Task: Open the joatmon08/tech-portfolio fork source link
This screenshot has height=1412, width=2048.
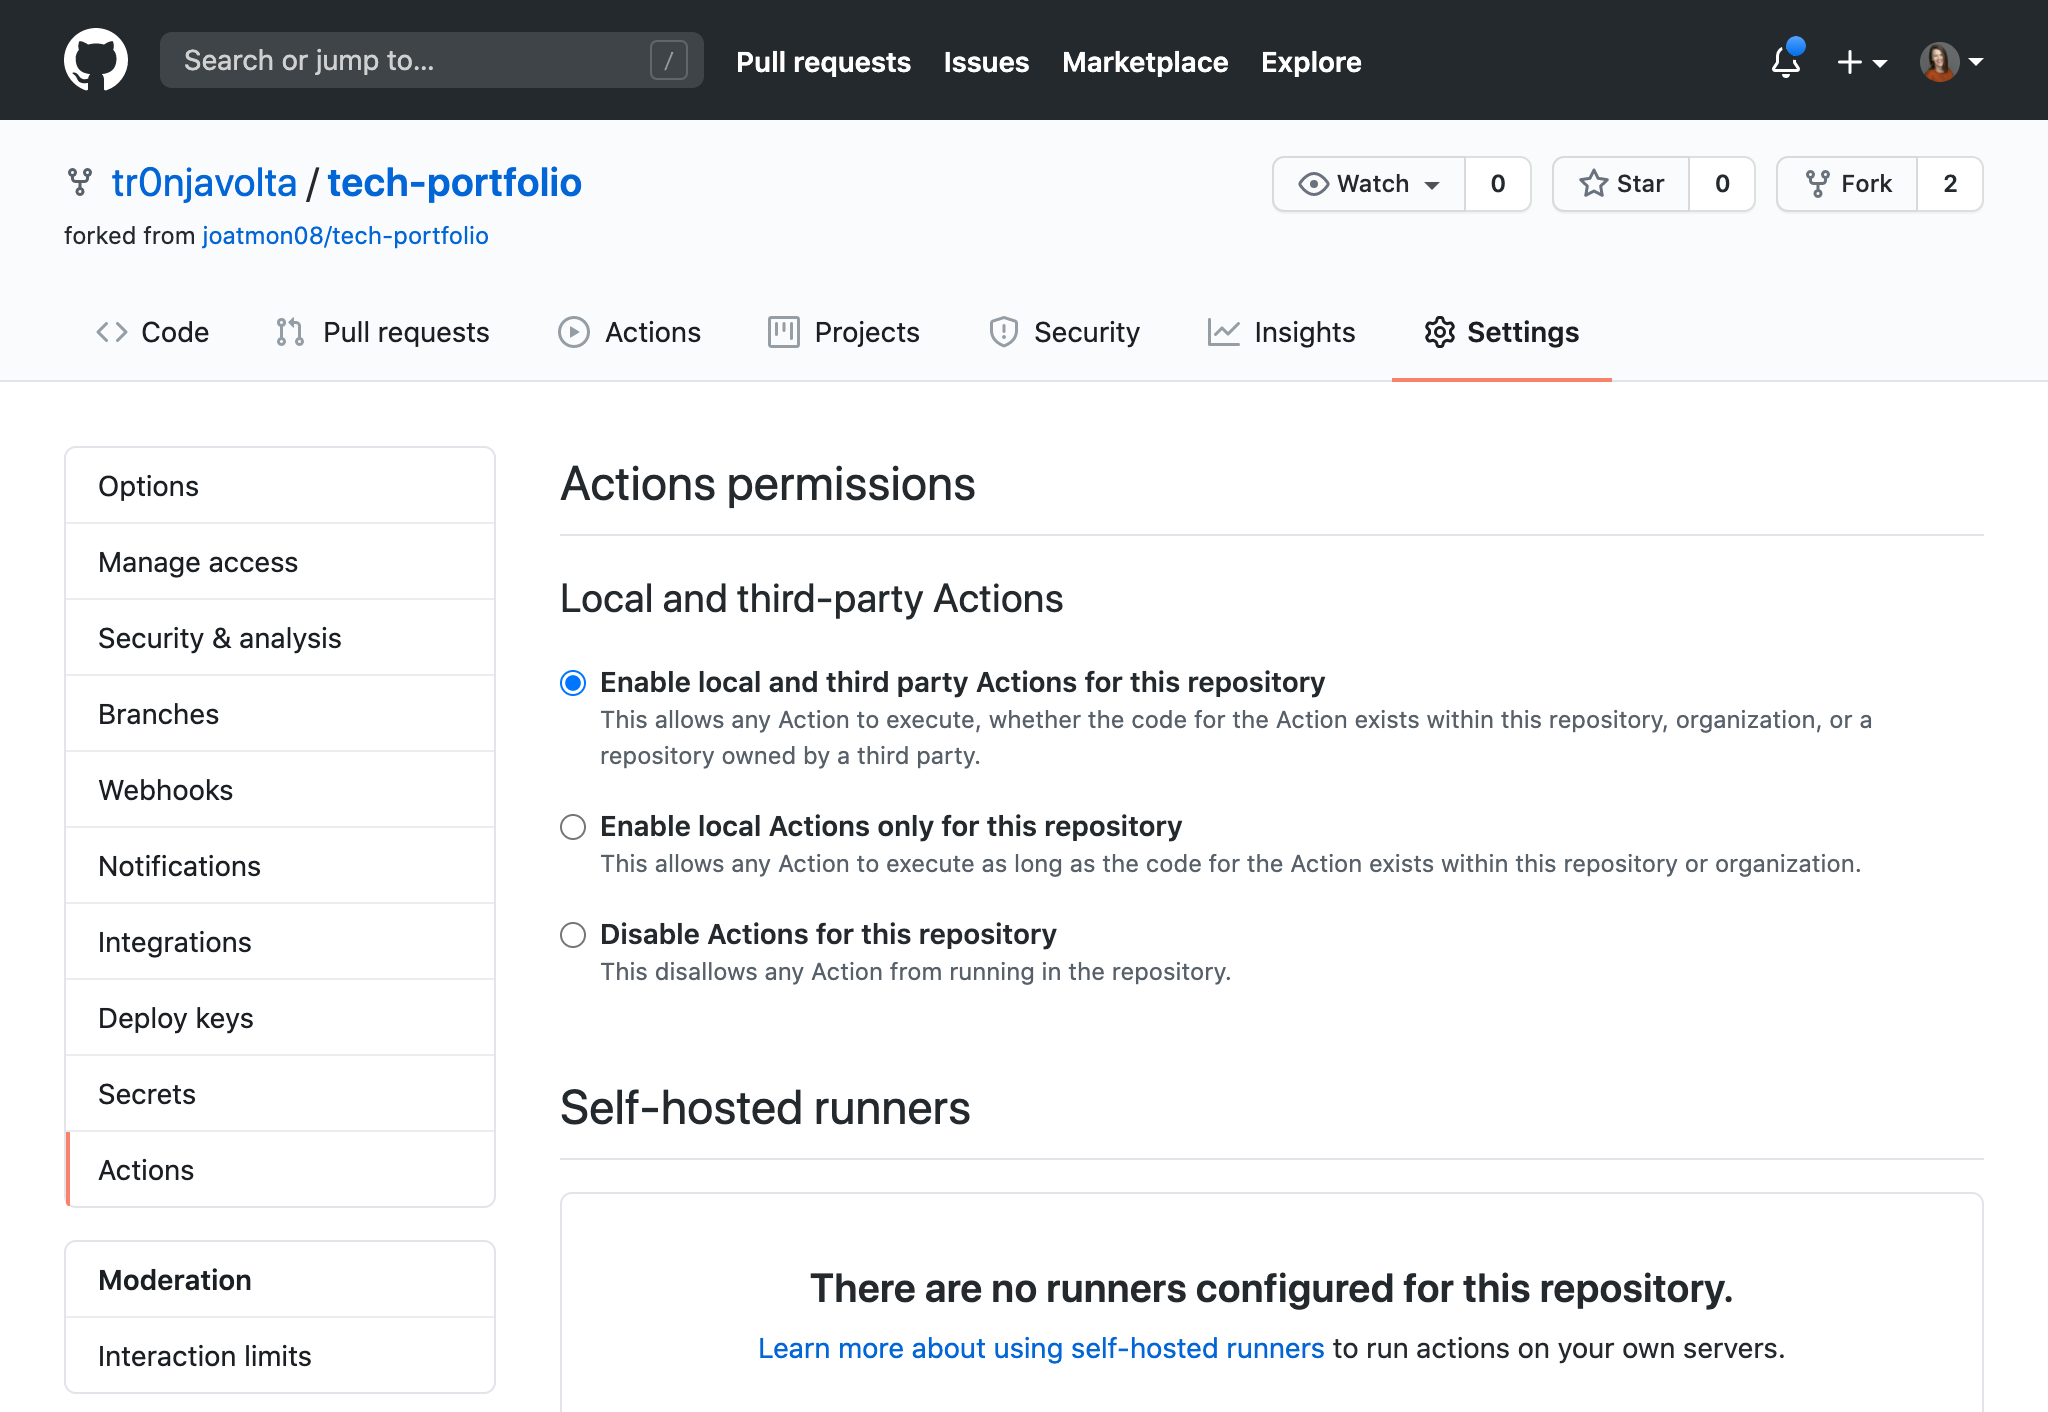Action: pos(345,236)
